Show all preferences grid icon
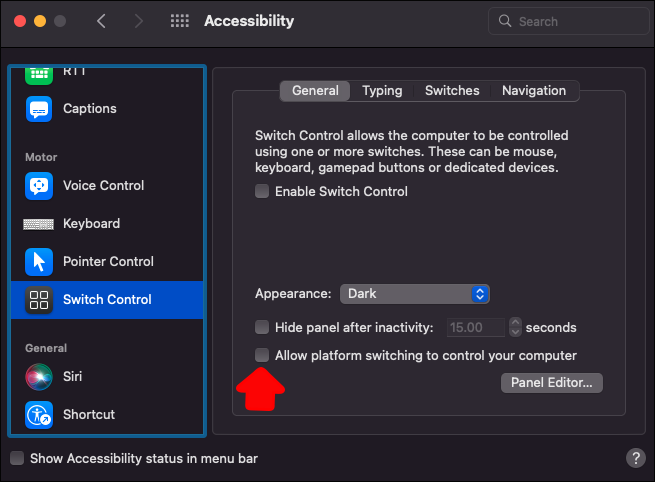 180,21
